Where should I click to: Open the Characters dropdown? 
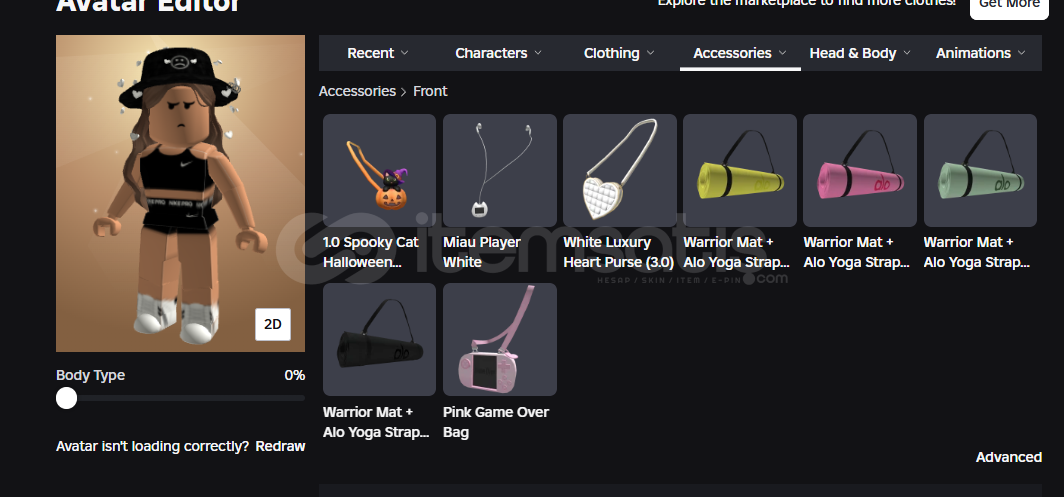499,53
